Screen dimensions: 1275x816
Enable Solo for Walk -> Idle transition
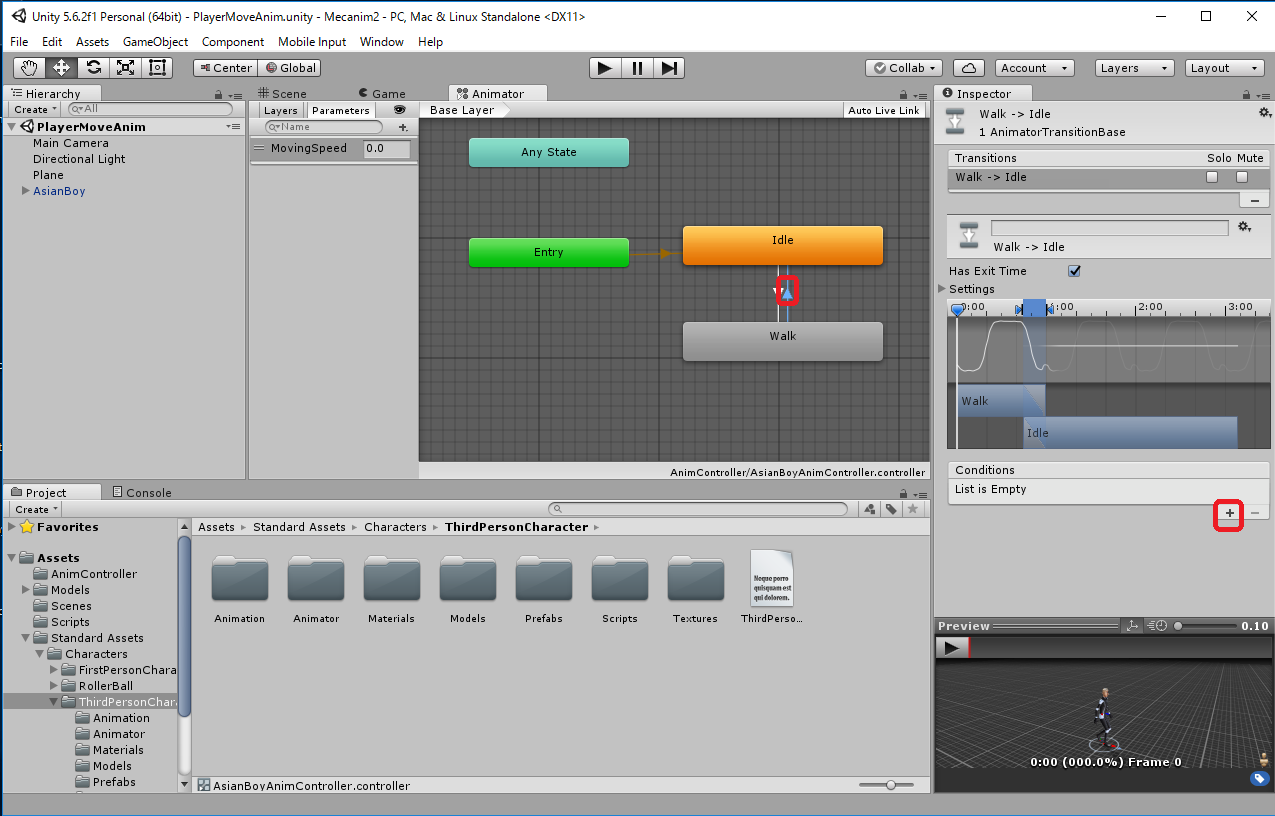pos(1212,177)
